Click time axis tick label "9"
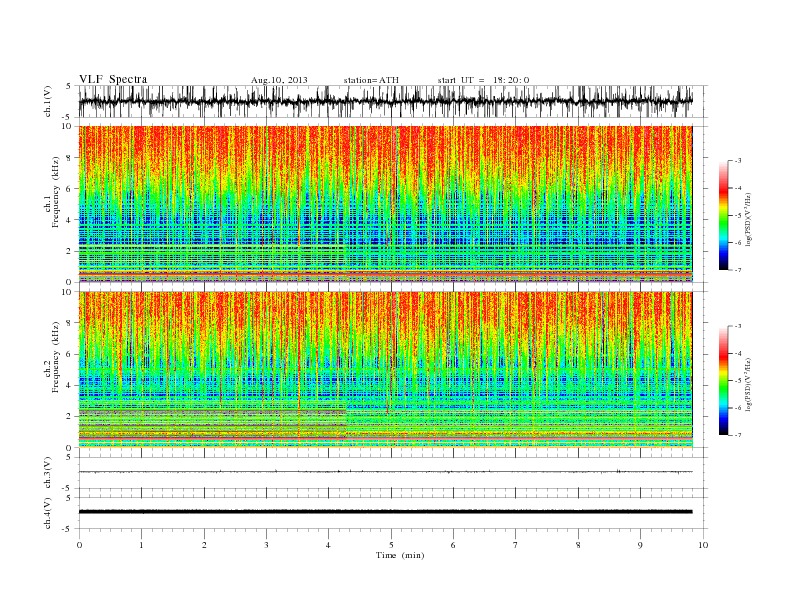The height and width of the screenshot is (612, 792). (x=640, y=545)
